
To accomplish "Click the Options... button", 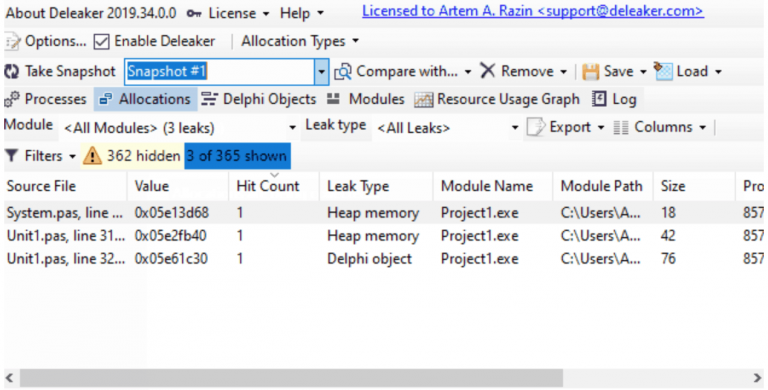I will pos(46,42).
